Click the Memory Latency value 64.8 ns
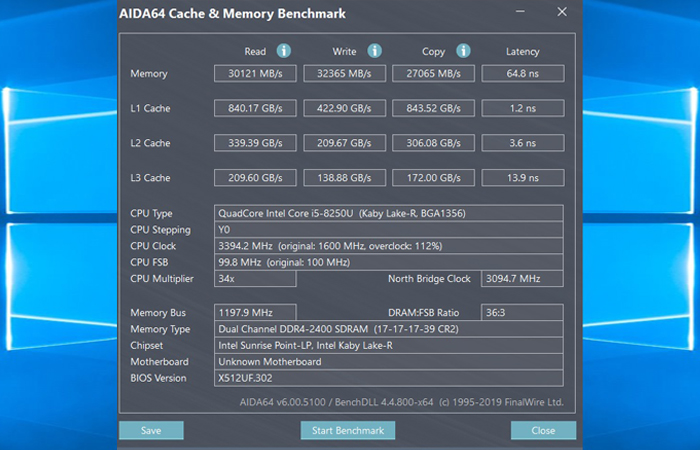Image resolution: width=700 pixels, height=450 pixels. click(x=522, y=74)
